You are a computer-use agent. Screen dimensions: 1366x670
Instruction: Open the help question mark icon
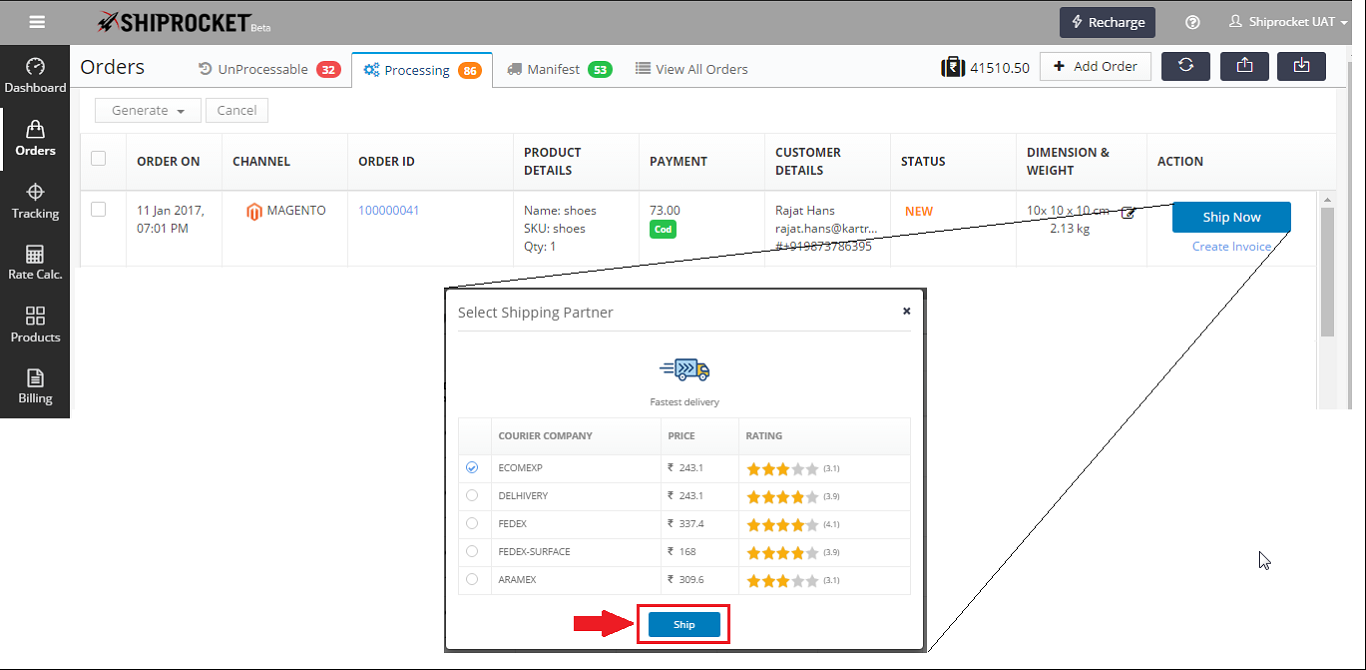(x=1192, y=22)
